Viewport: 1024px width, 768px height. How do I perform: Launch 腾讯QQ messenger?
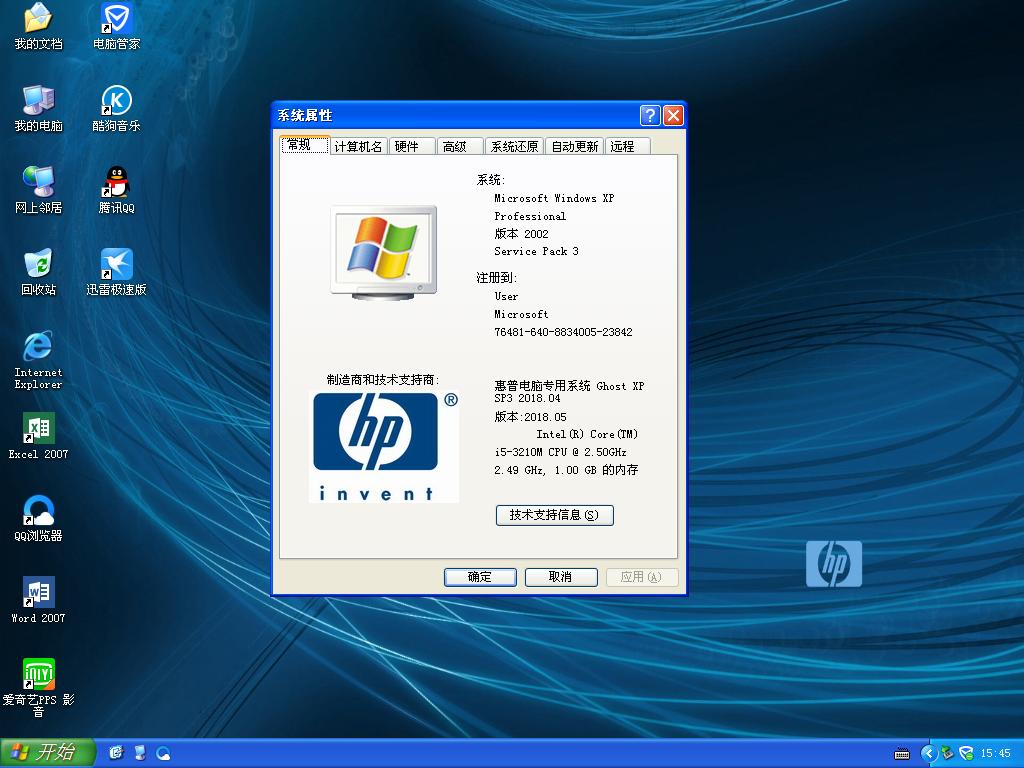coord(117,183)
